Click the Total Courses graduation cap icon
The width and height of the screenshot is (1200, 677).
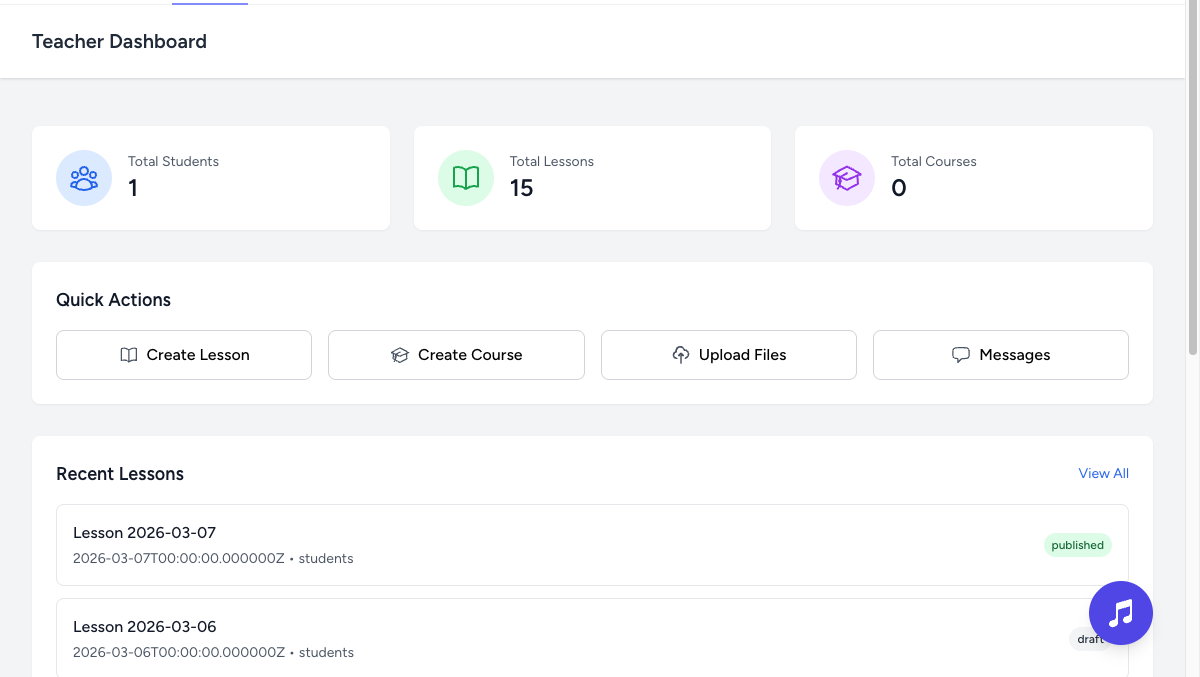pyautogui.click(x=847, y=178)
